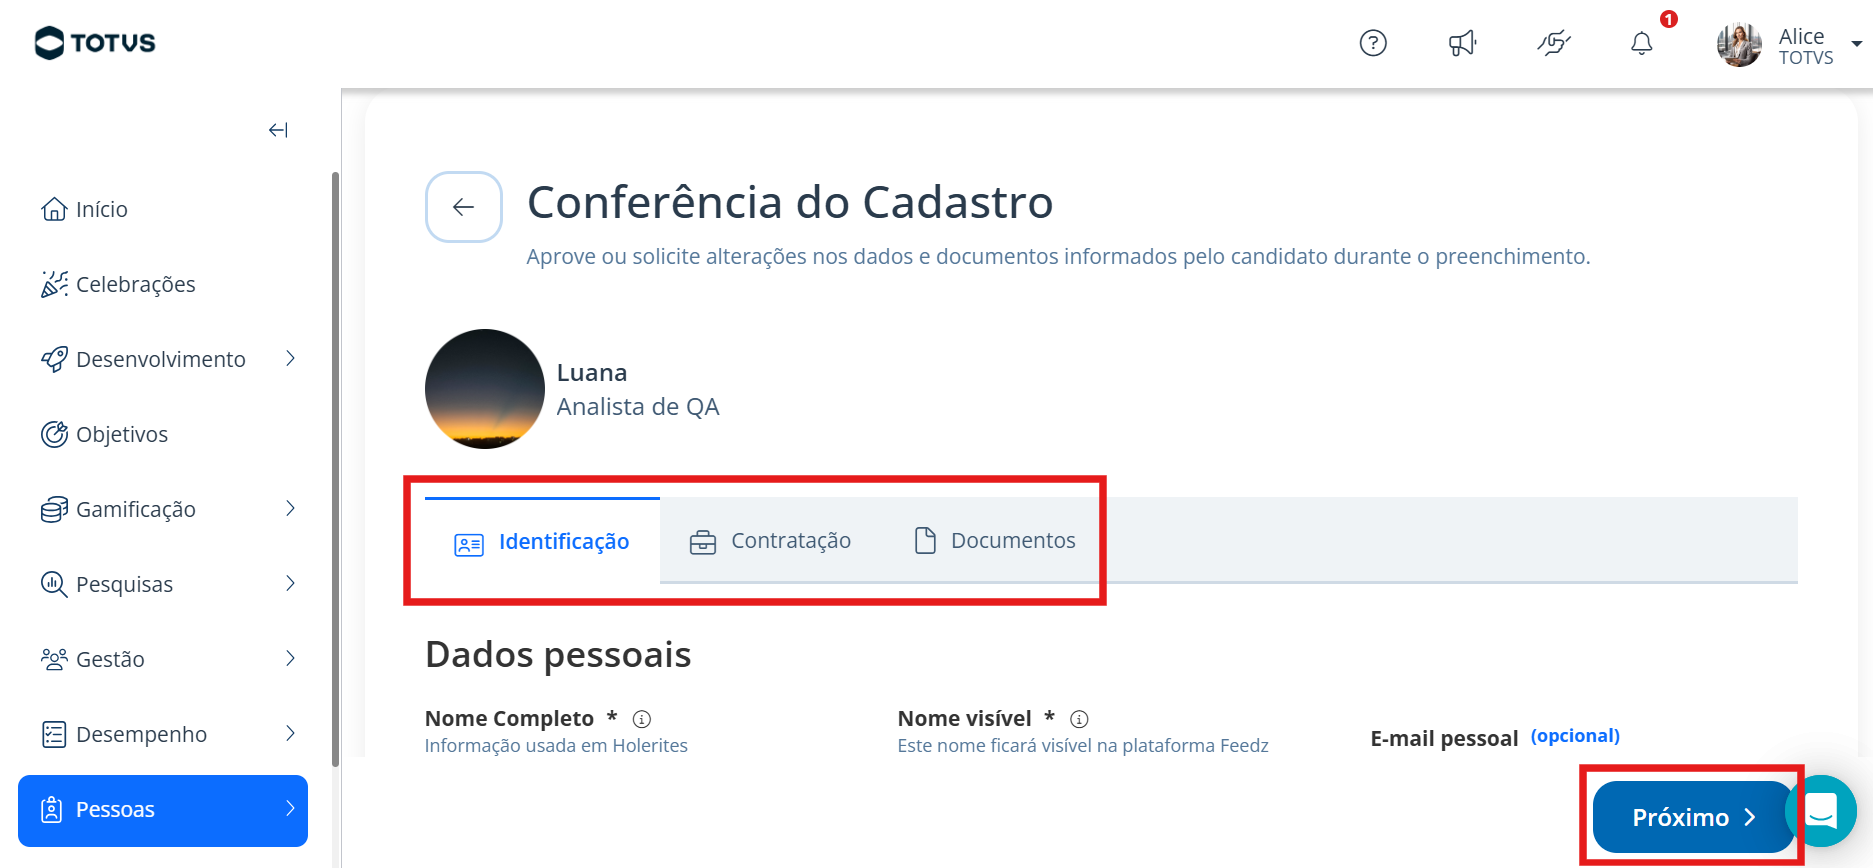Click the handshake icon in header

1553,43
